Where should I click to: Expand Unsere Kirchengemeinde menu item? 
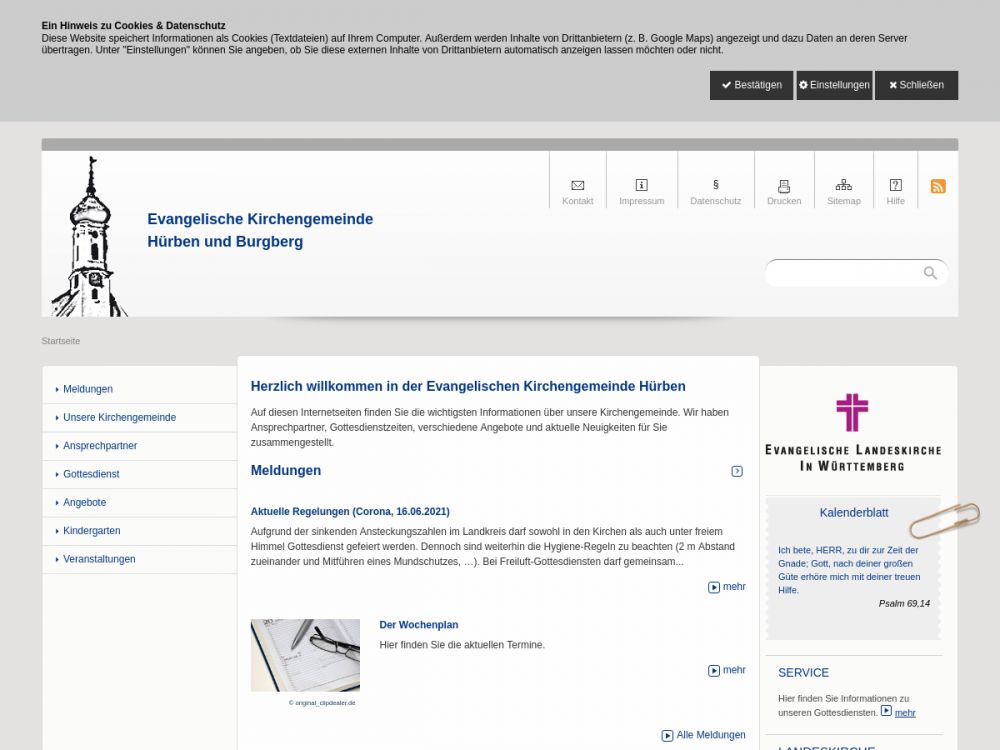pos(119,417)
